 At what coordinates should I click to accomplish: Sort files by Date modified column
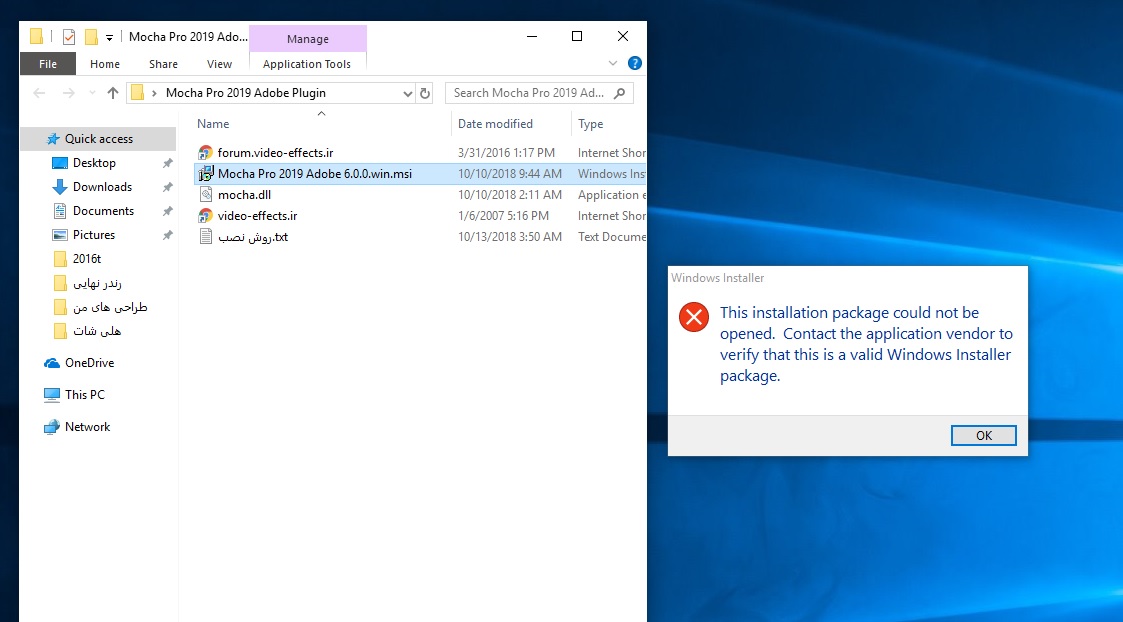tap(496, 124)
